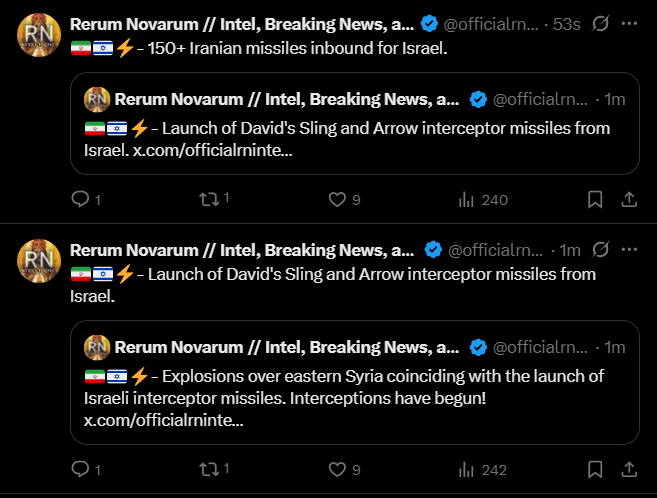
Task: Bookmark the second tweet
Action: (x=595, y=469)
